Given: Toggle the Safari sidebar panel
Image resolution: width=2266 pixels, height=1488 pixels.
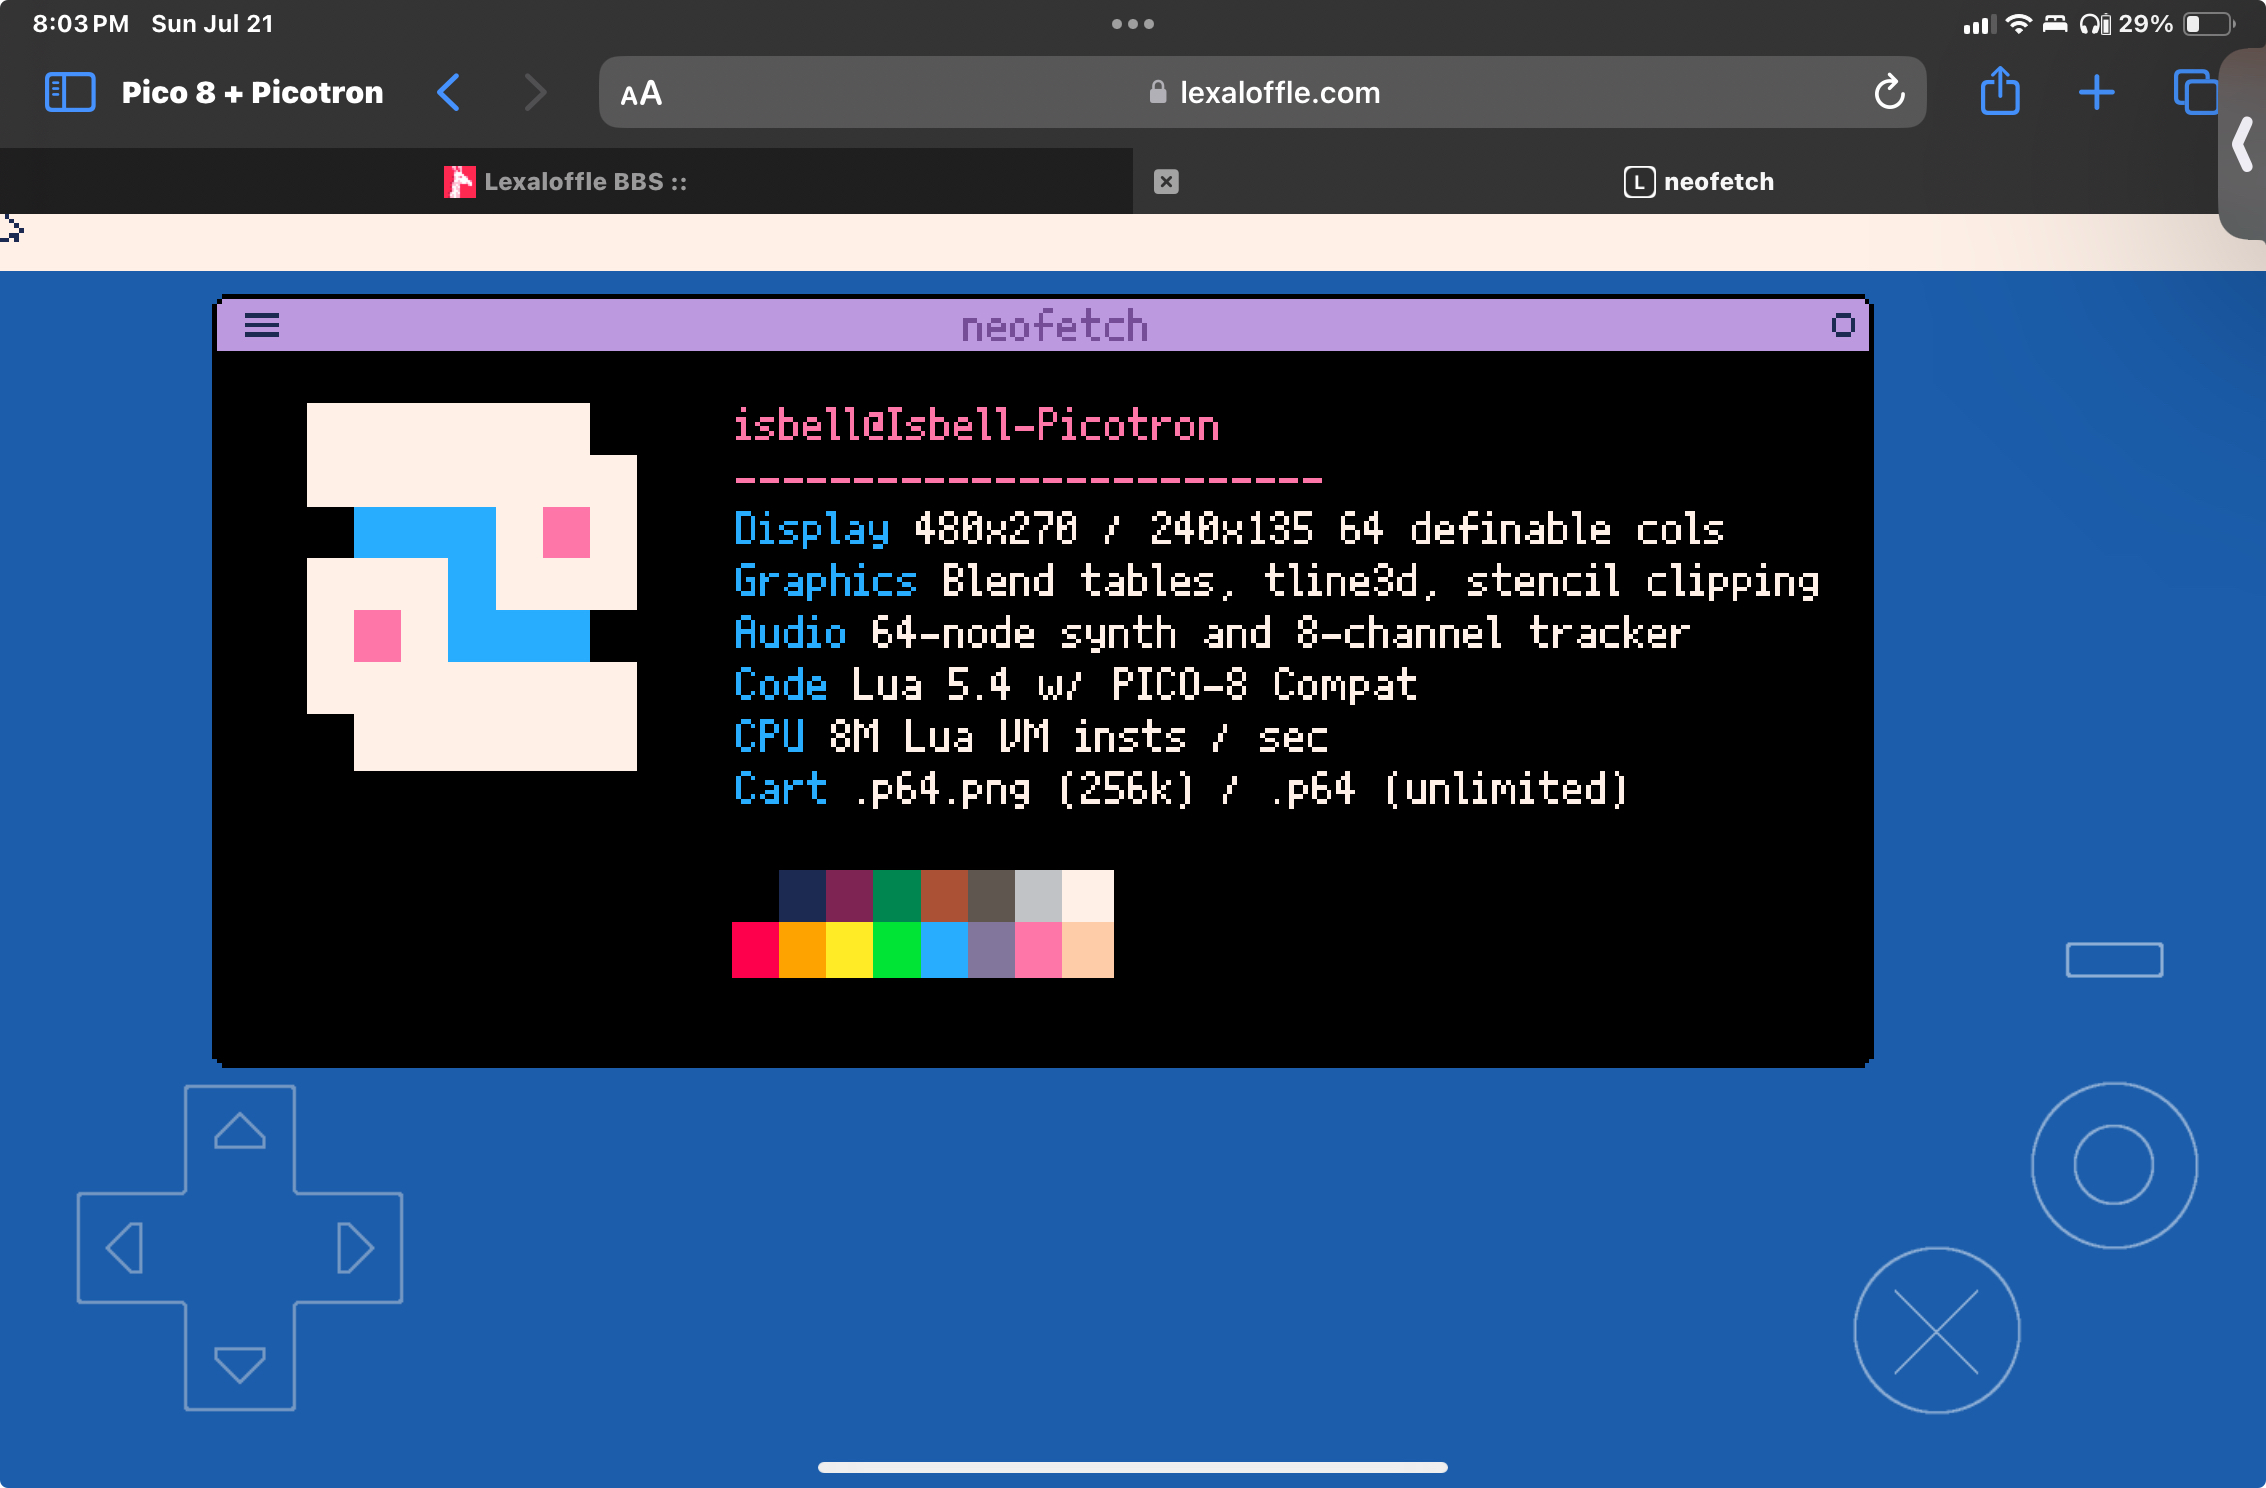Looking at the screenshot, I should coord(70,92).
